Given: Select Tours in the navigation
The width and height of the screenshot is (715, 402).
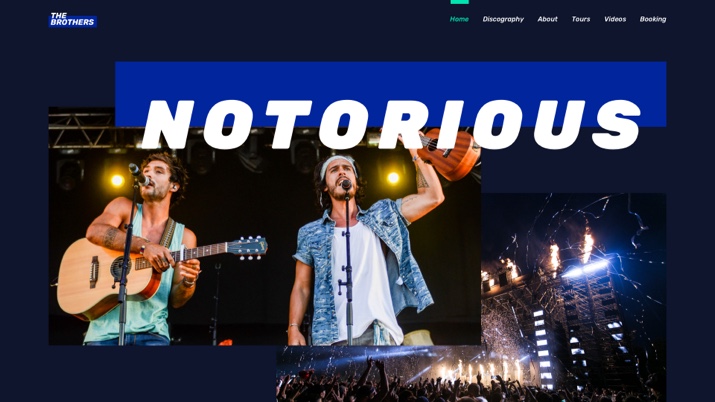Looking at the screenshot, I should point(580,19).
